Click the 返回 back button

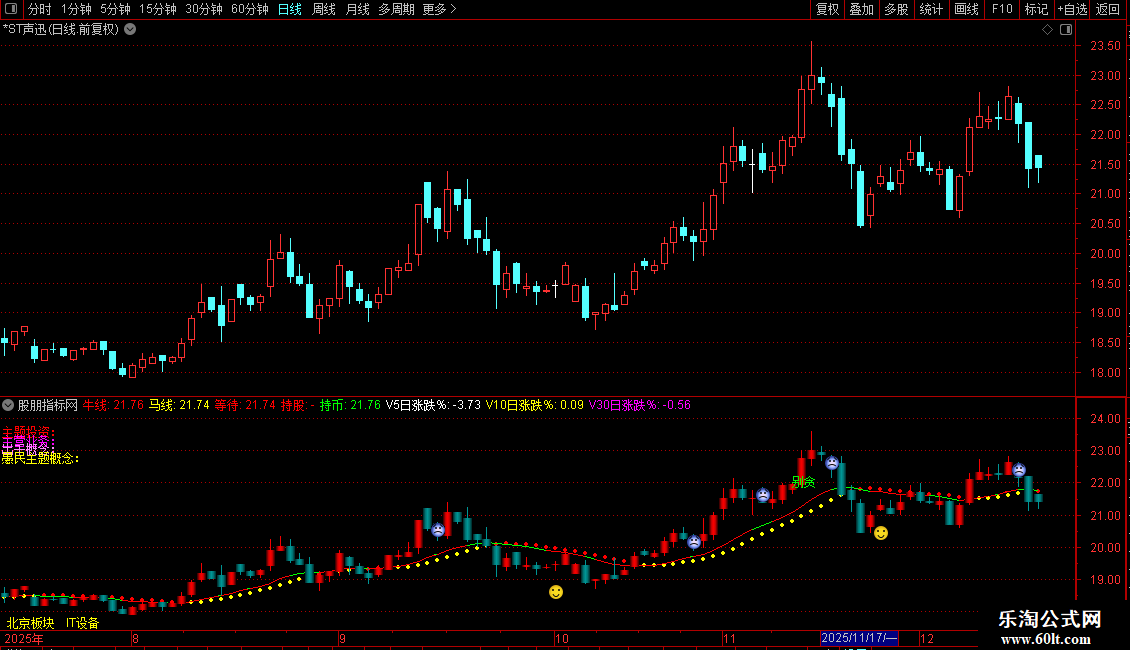click(1108, 9)
